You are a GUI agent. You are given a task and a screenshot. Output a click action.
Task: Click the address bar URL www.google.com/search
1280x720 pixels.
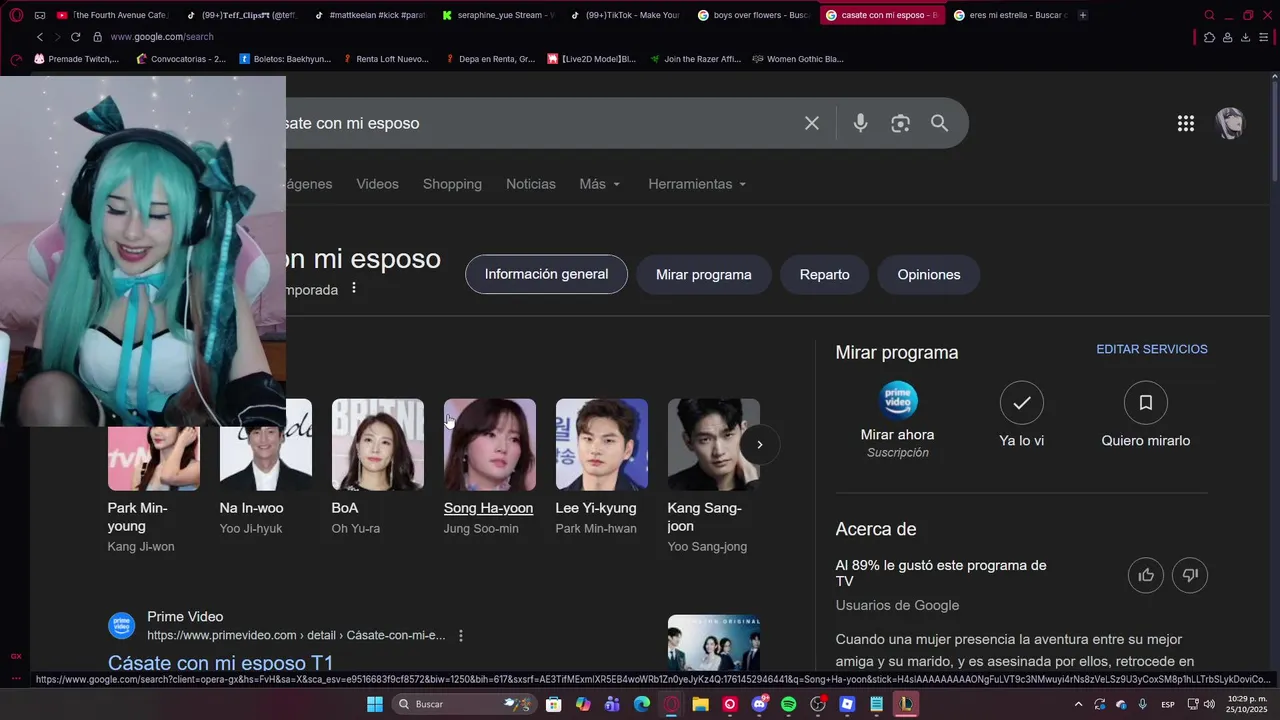(x=161, y=37)
